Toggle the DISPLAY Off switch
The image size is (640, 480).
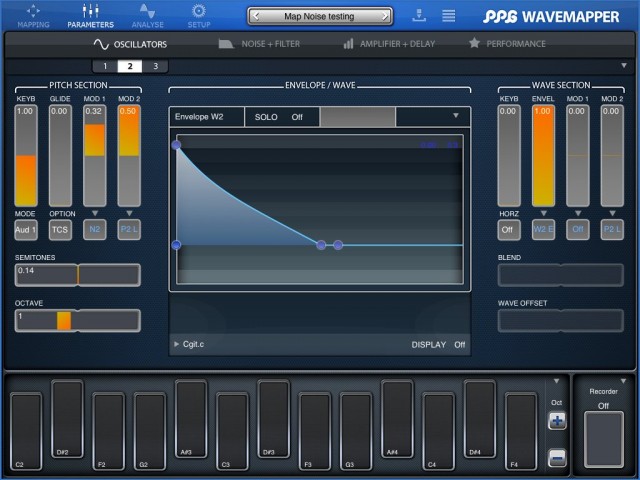pos(439,345)
